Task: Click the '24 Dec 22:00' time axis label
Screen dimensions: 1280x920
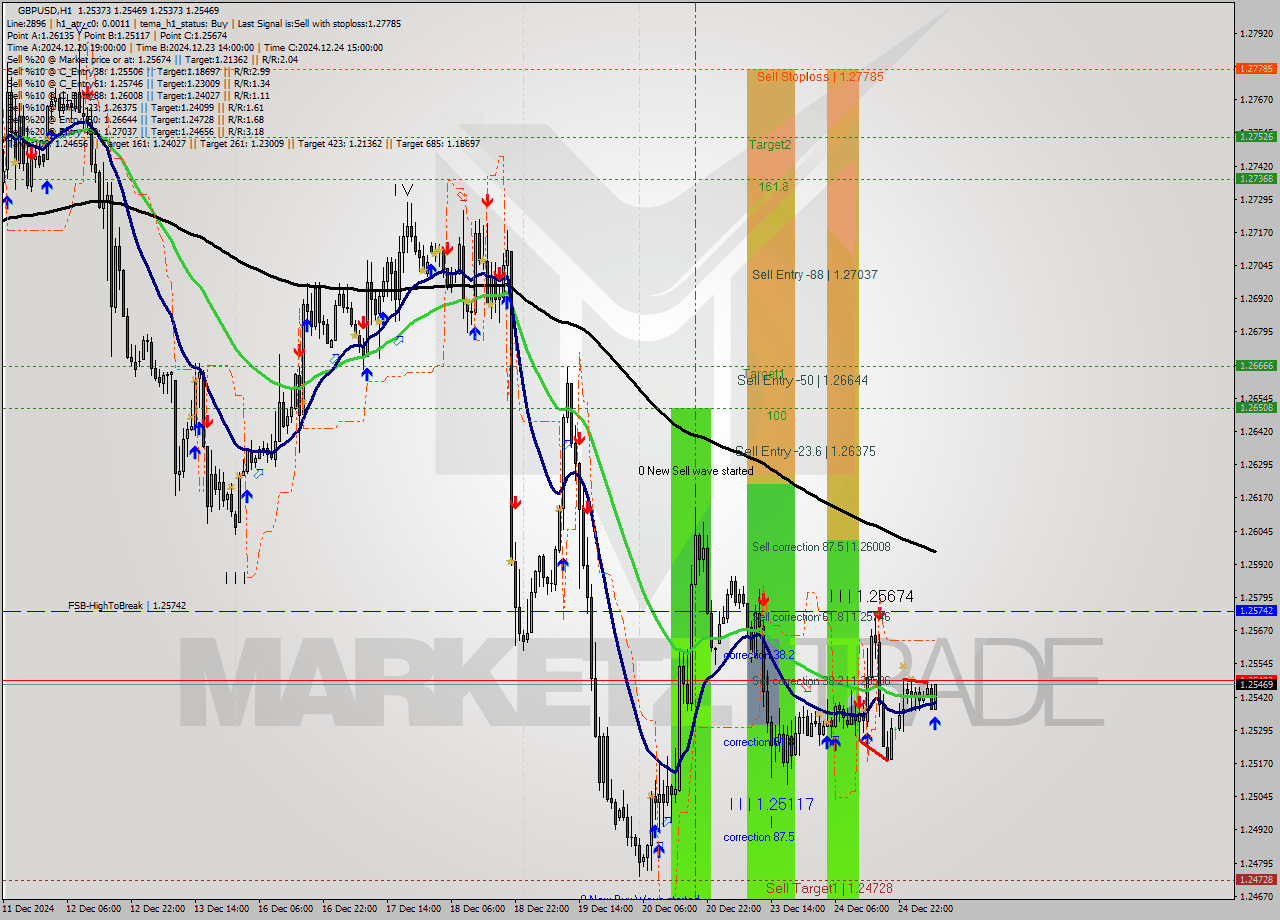Action: pos(925,909)
